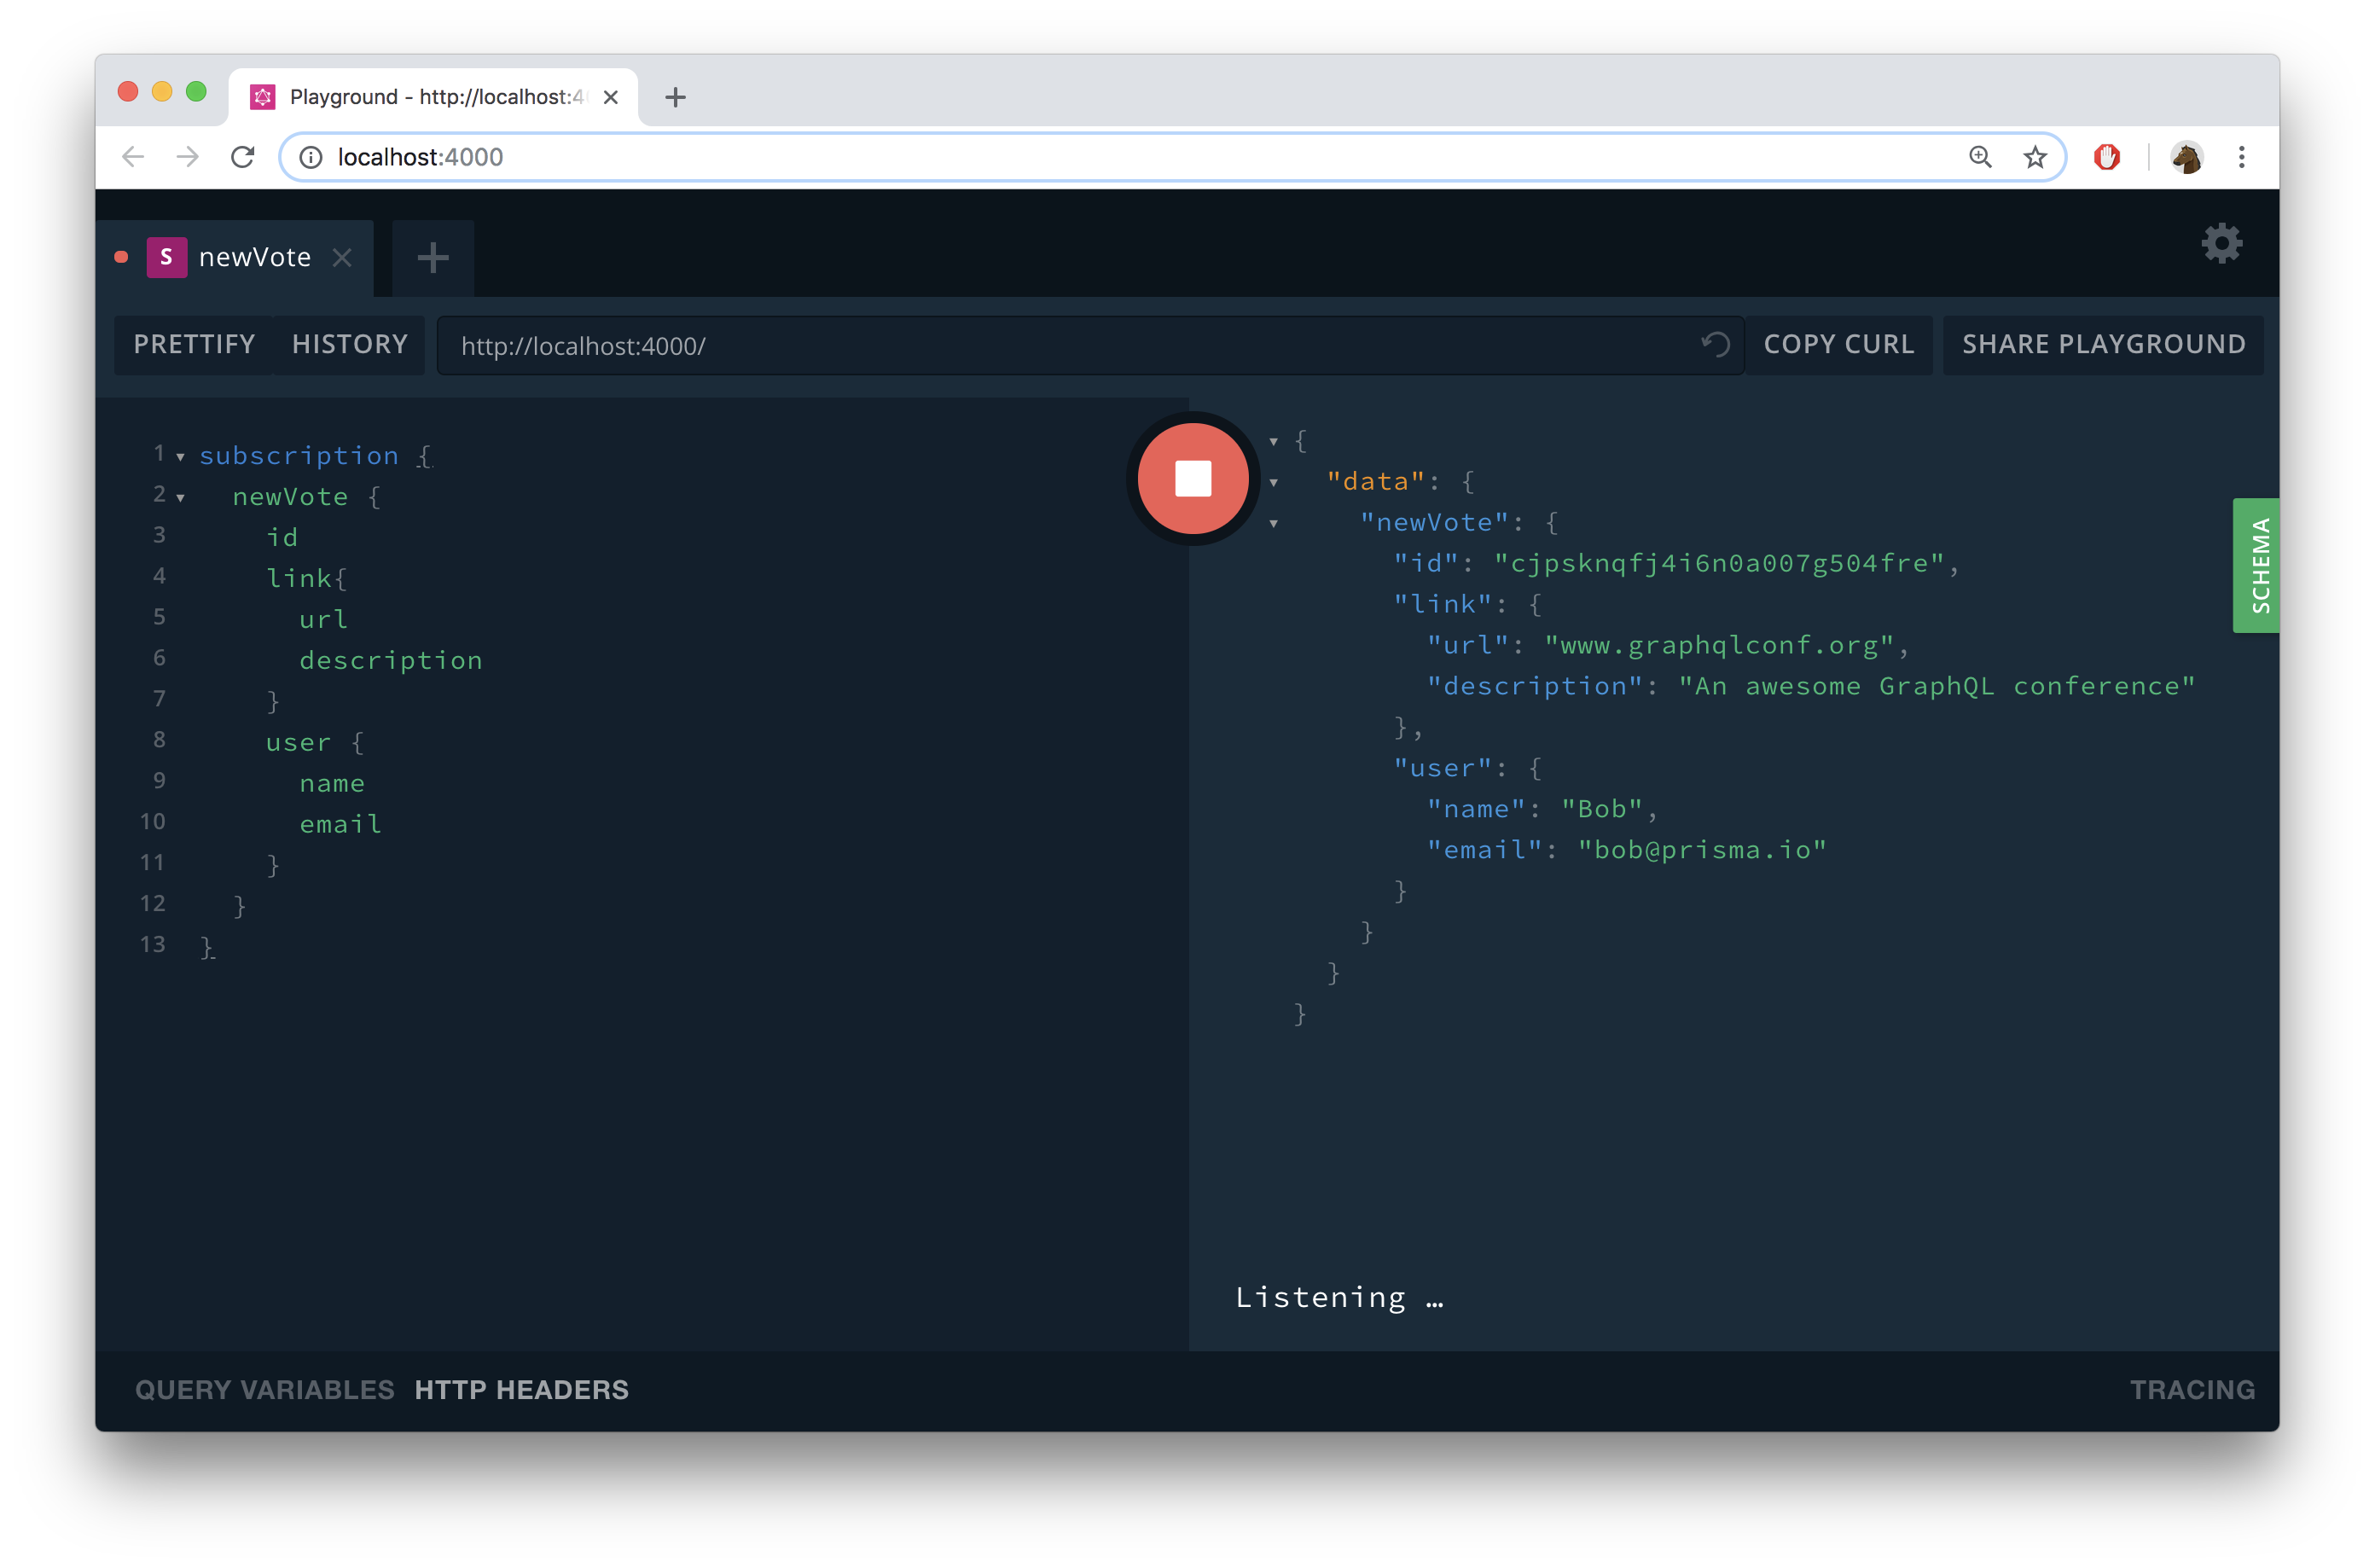The height and width of the screenshot is (1568, 2375).
Task: Select the newVote subscription tab
Action: coord(235,258)
